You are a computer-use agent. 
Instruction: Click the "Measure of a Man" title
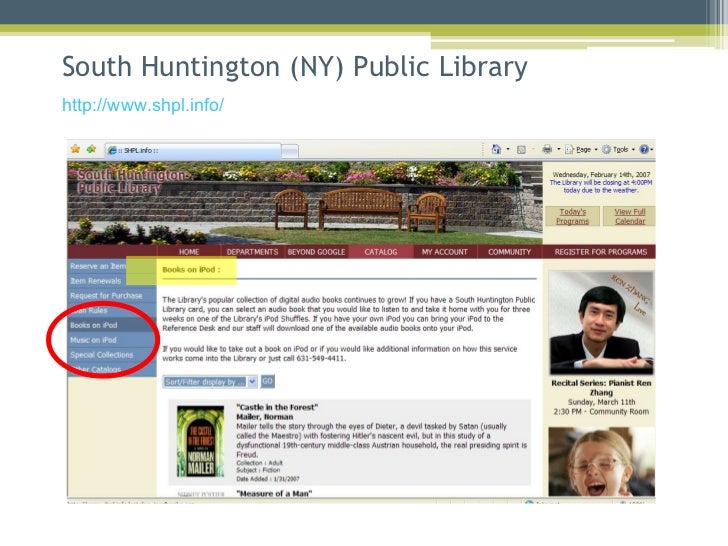(x=274, y=494)
